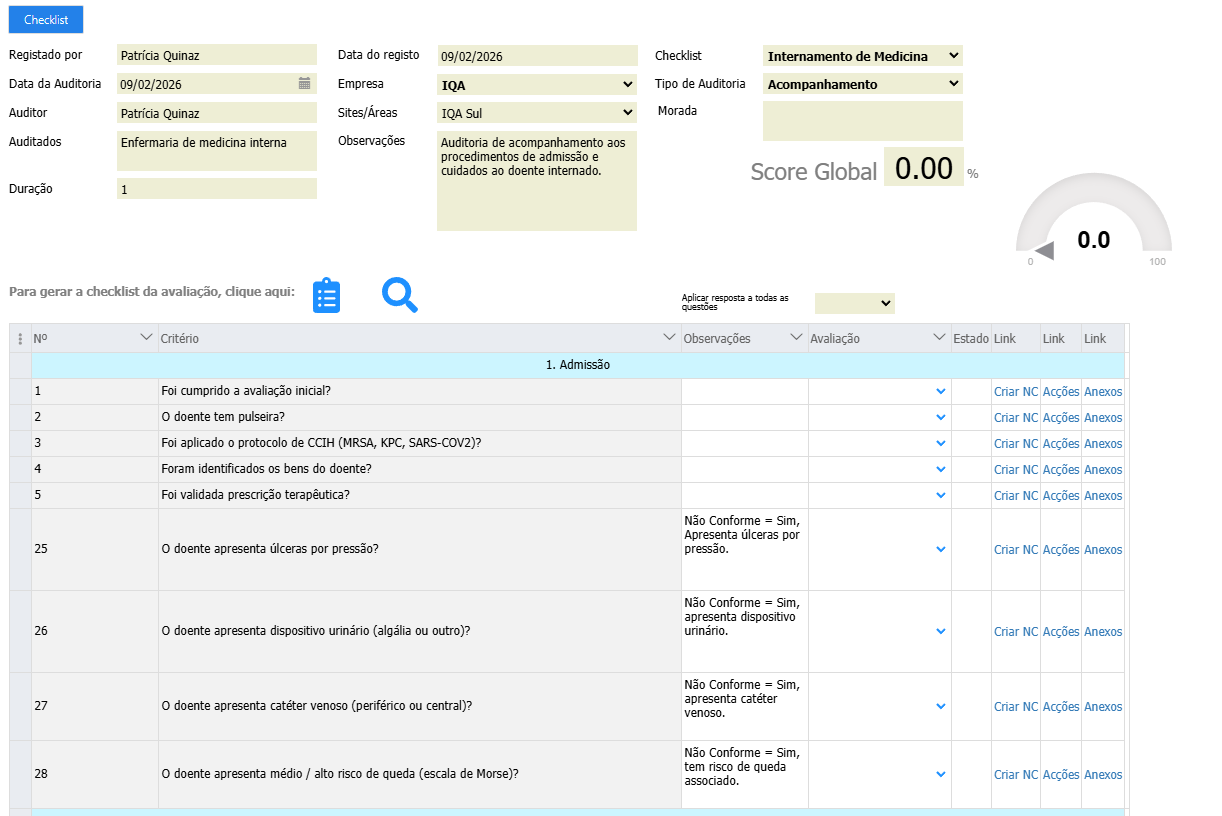This screenshot has width=1222, height=816.
Task: Click the empty Morada field
Action: 863,121
